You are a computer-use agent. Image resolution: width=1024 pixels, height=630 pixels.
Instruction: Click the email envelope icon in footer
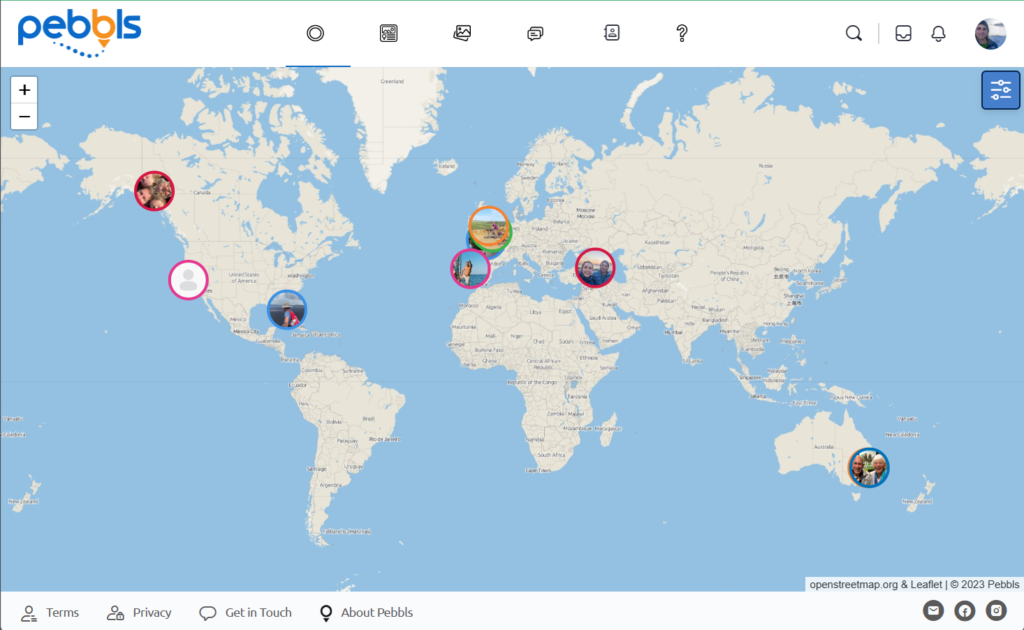click(933, 610)
